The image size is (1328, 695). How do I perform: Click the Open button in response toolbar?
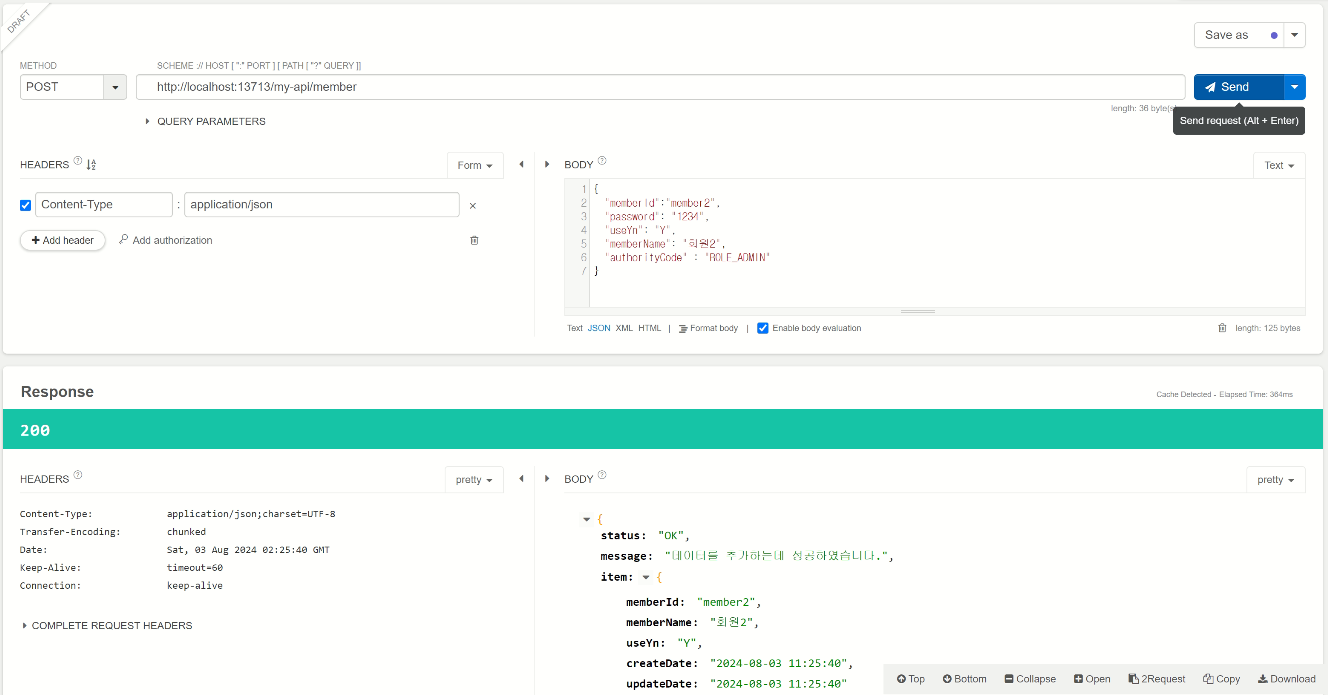tap(1092, 679)
